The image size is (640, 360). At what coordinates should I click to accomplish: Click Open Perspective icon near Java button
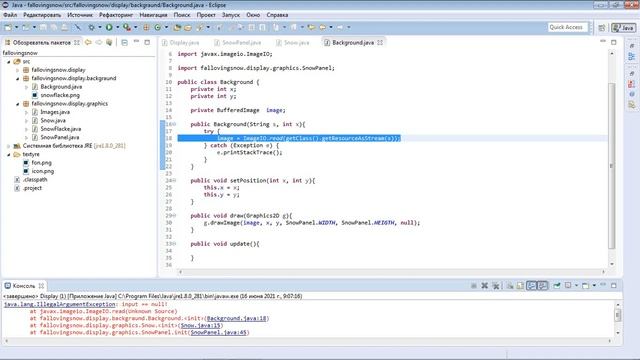602,28
